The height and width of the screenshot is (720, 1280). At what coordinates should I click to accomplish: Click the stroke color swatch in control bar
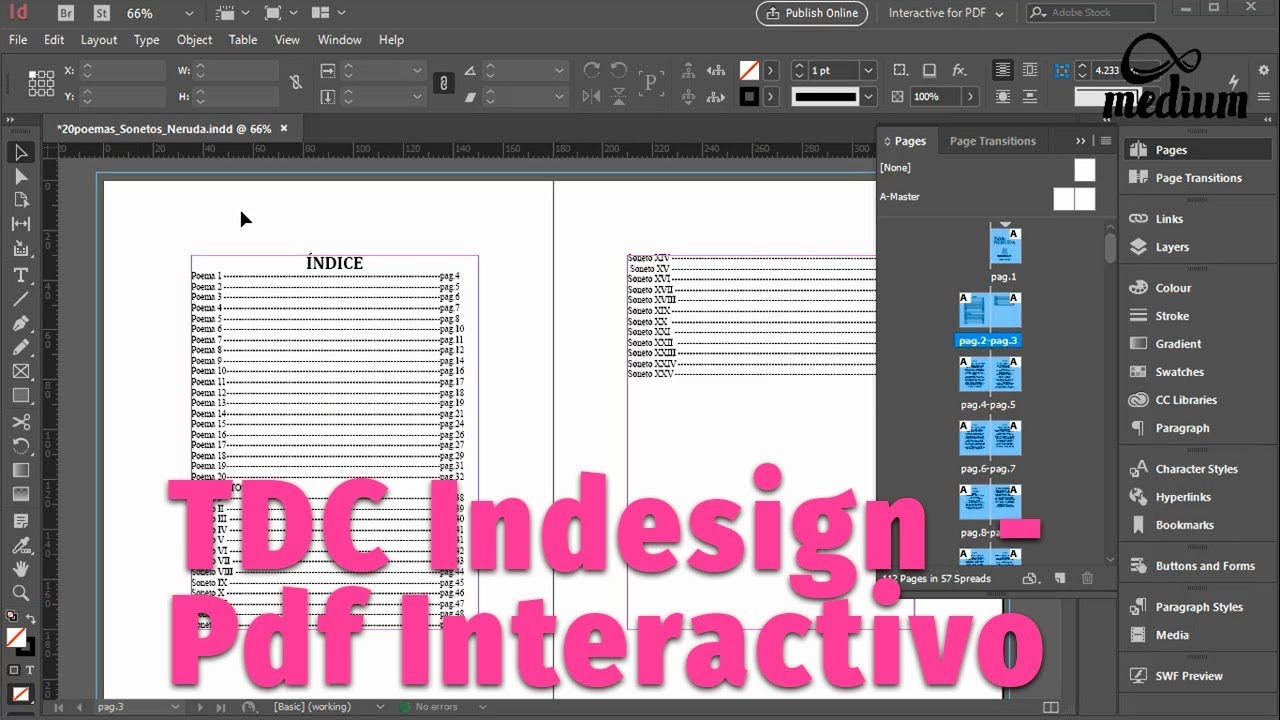pyautogui.click(x=748, y=97)
